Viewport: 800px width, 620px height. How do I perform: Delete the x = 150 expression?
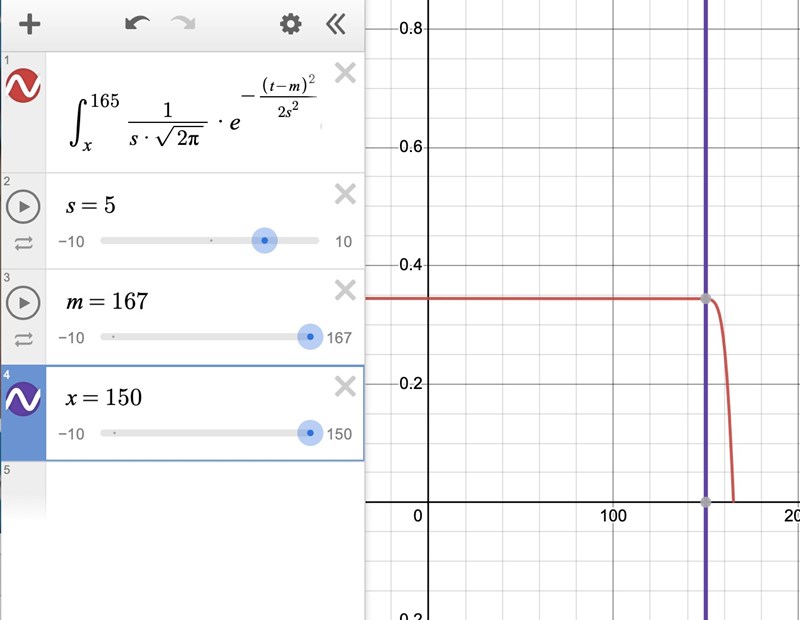344,386
